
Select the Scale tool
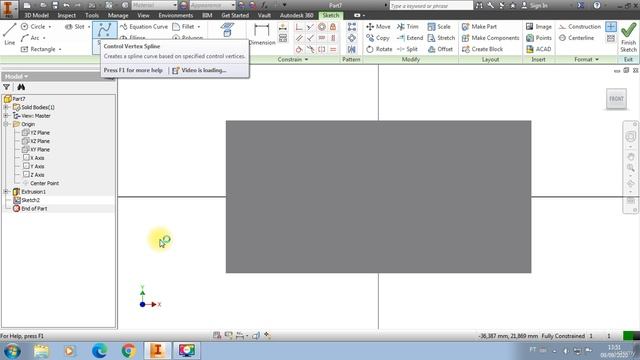439,27
